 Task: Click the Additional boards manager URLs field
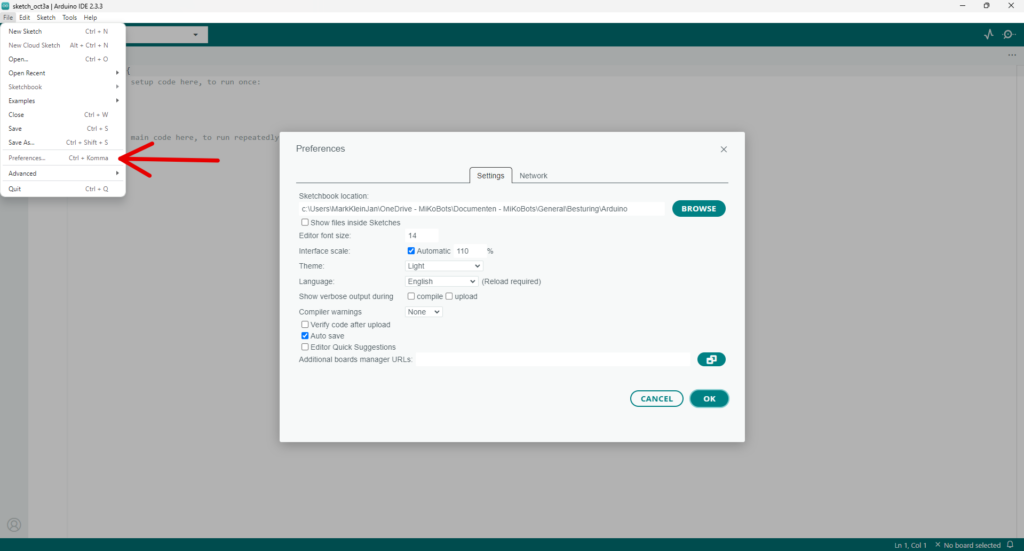[x=553, y=360]
